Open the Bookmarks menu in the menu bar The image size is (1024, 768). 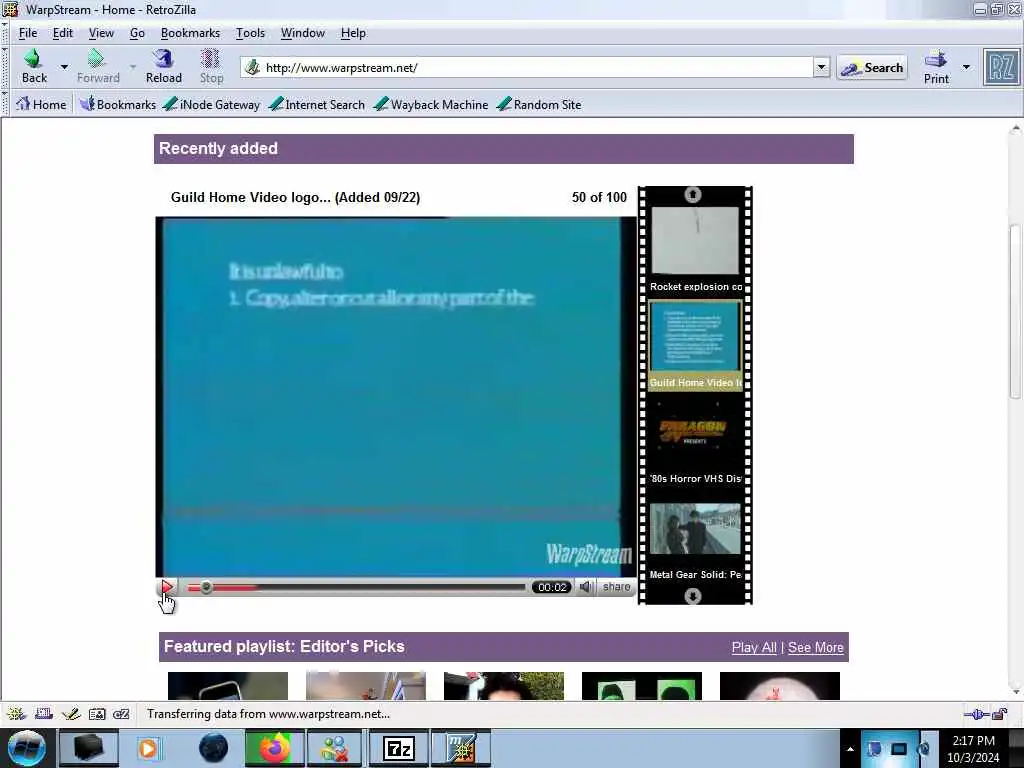tap(190, 33)
